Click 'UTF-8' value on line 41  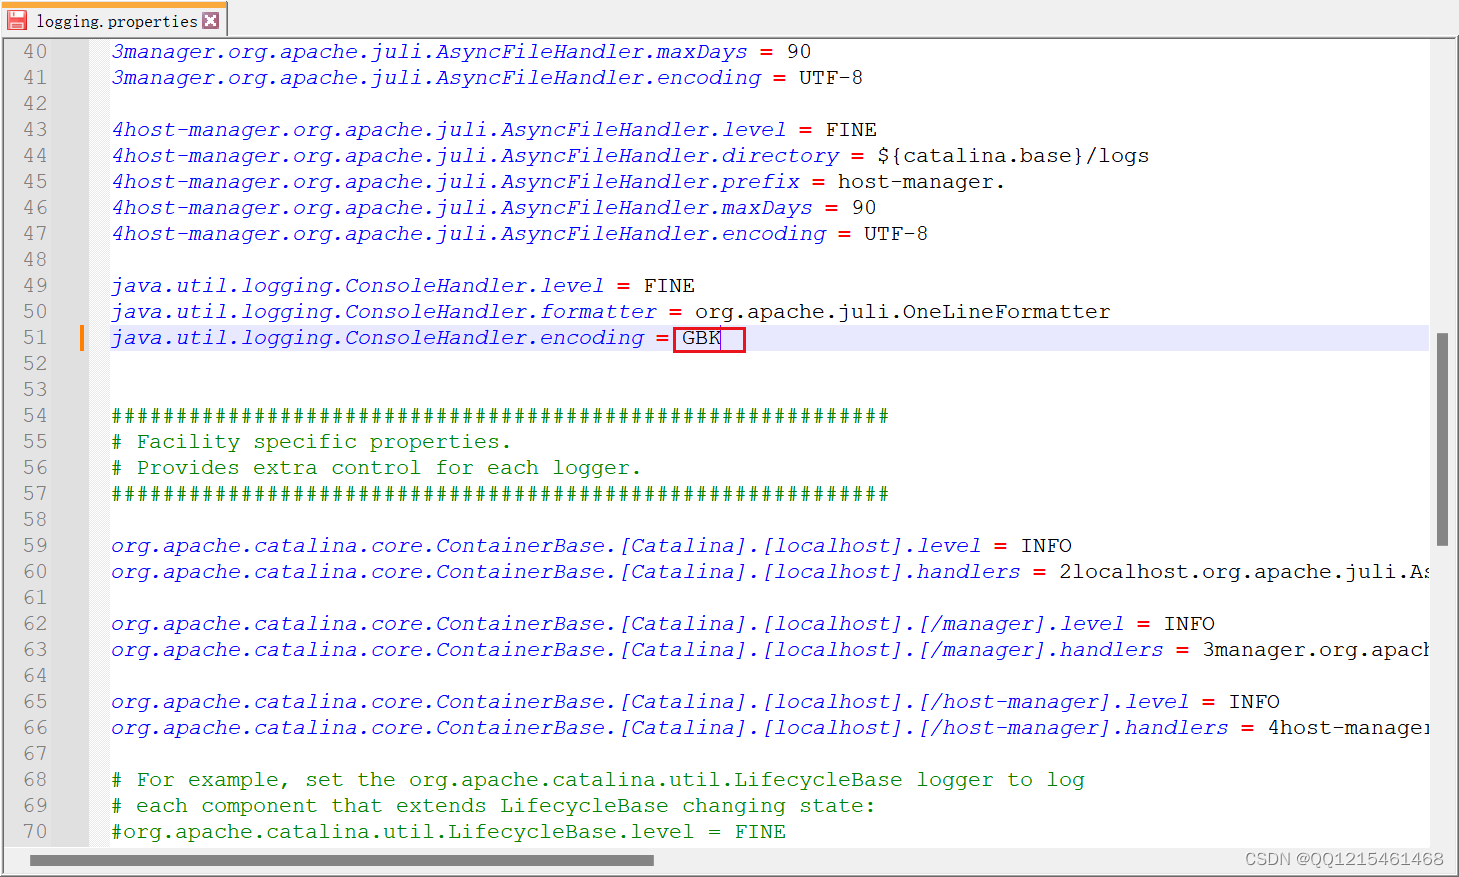click(x=831, y=78)
